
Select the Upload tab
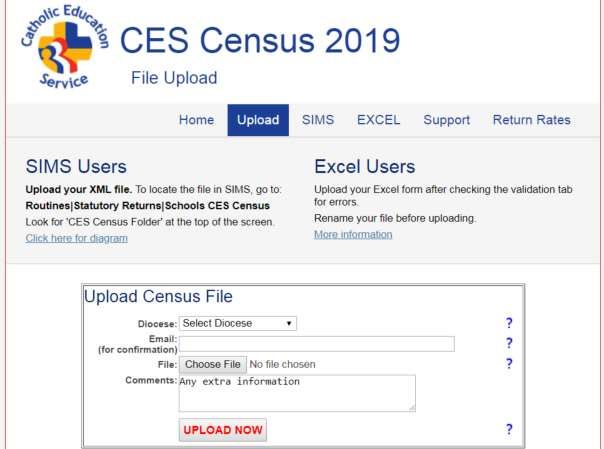(x=258, y=120)
